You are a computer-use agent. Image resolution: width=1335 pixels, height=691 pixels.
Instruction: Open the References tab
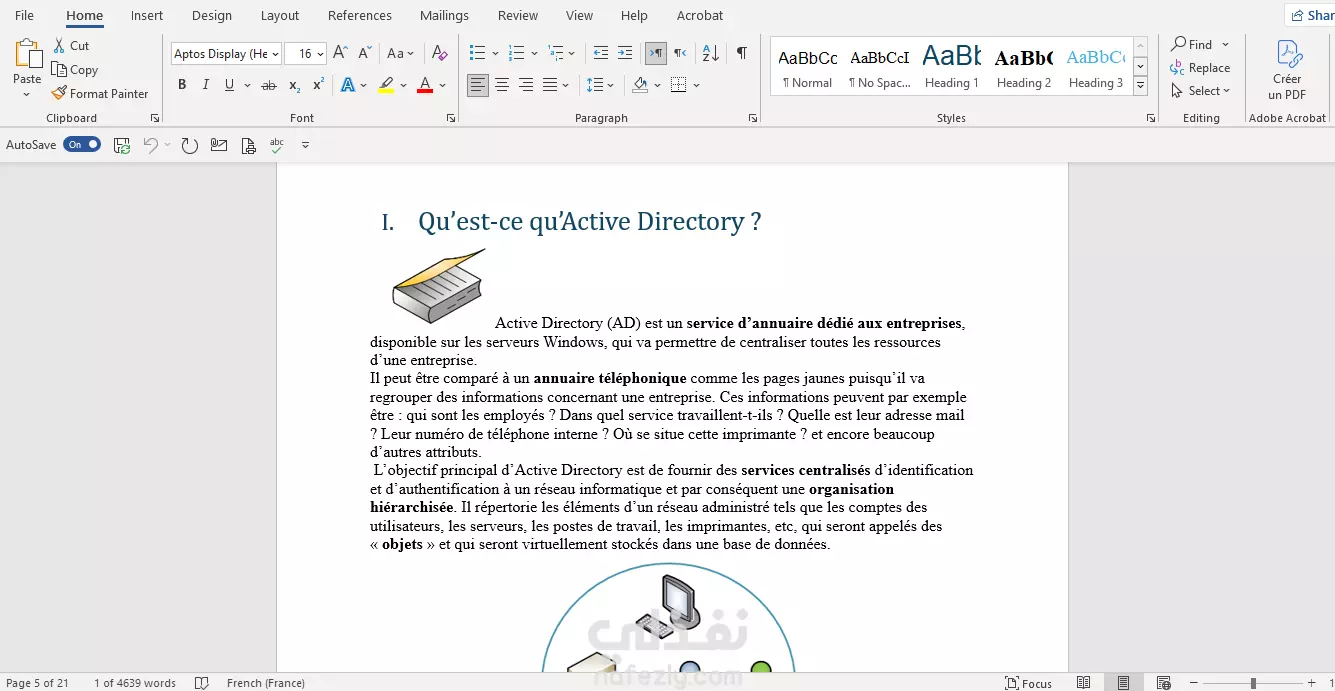tap(360, 15)
